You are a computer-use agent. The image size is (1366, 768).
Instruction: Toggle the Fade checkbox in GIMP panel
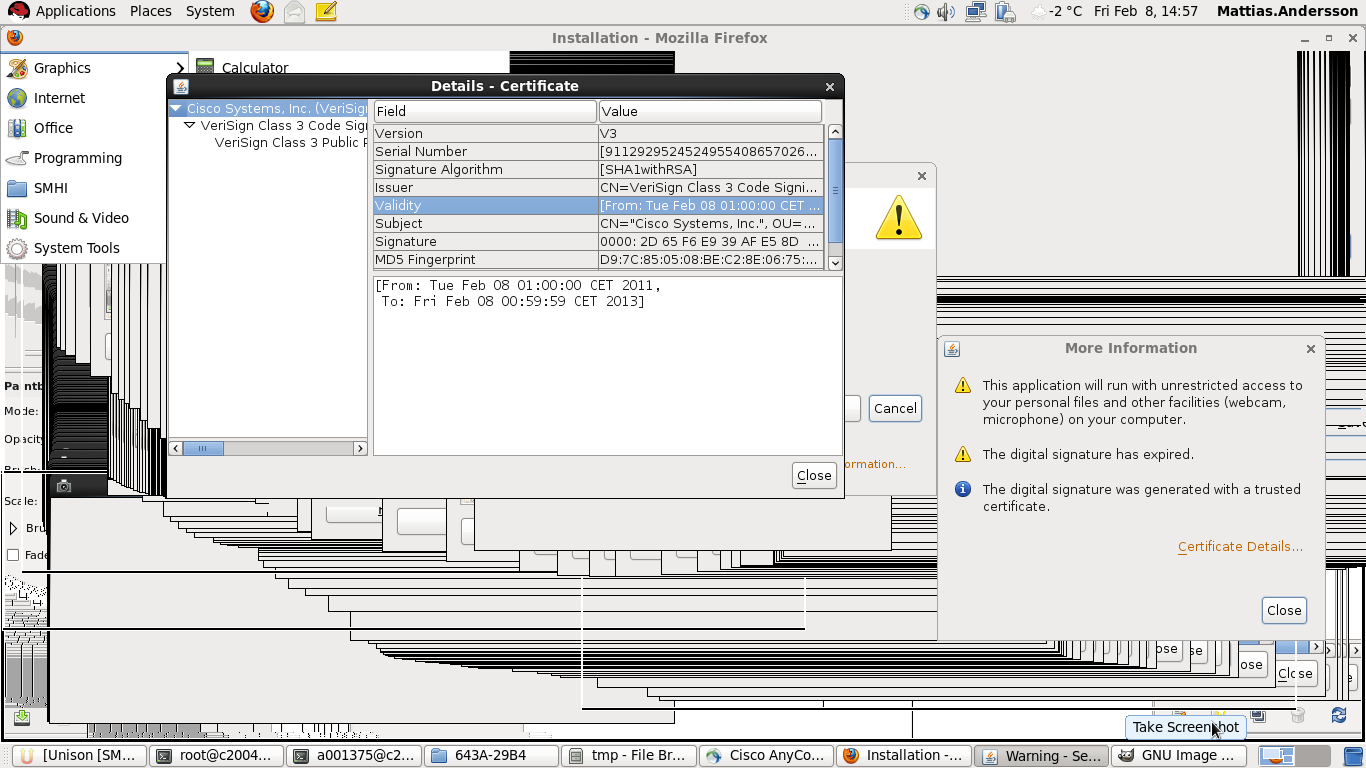(13, 555)
